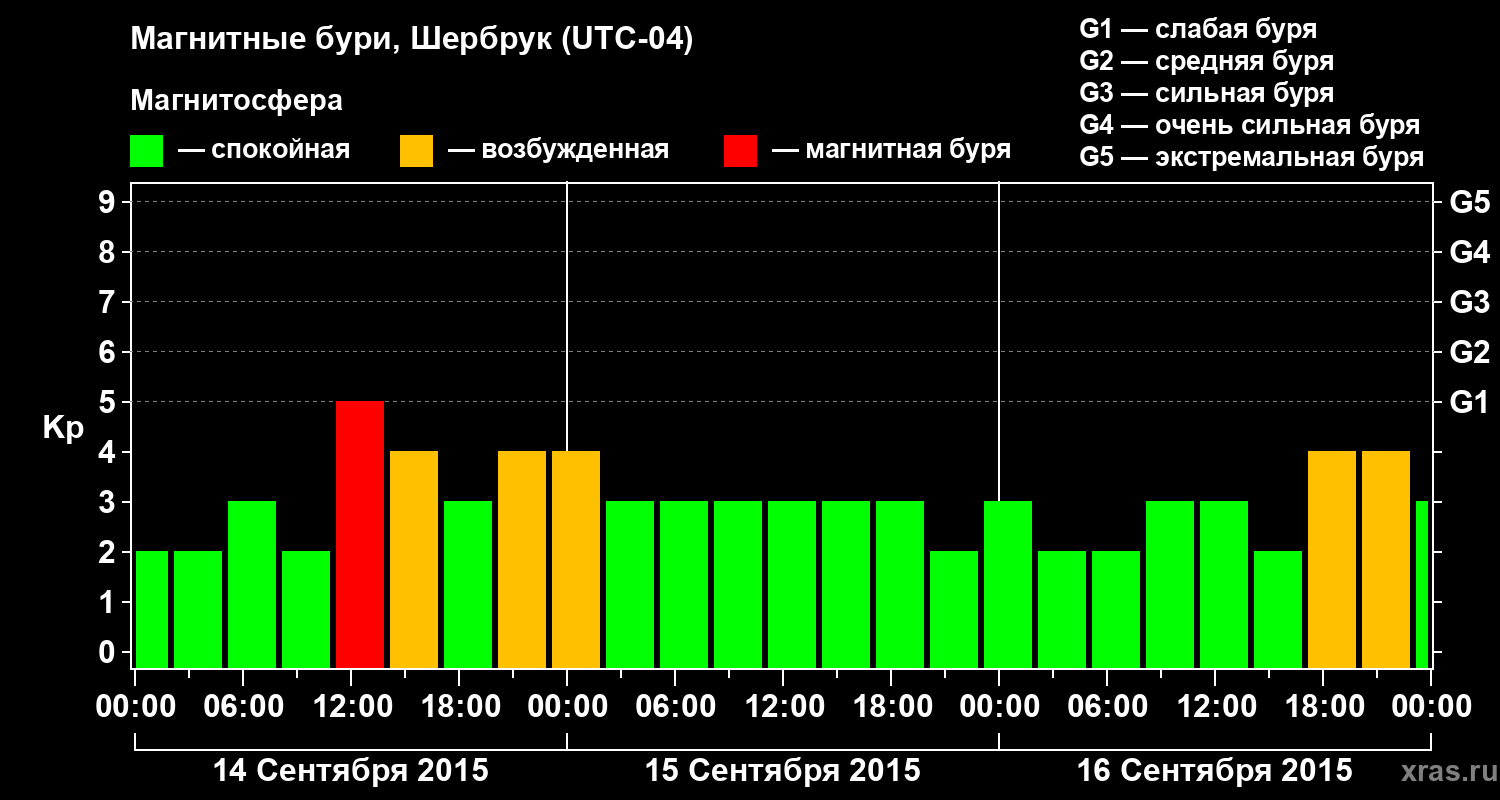Click the '— возбужденная' legend label
The width and height of the screenshot is (1500, 800).
[558, 150]
